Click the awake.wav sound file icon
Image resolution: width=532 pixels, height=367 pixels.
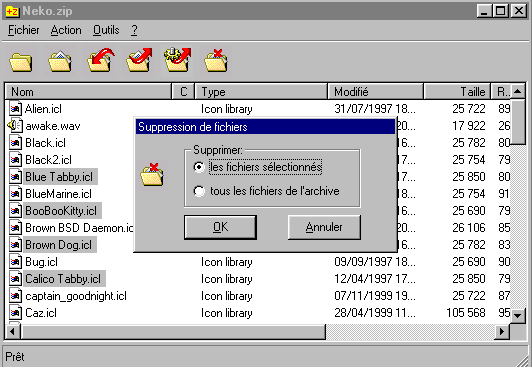click(15, 125)
